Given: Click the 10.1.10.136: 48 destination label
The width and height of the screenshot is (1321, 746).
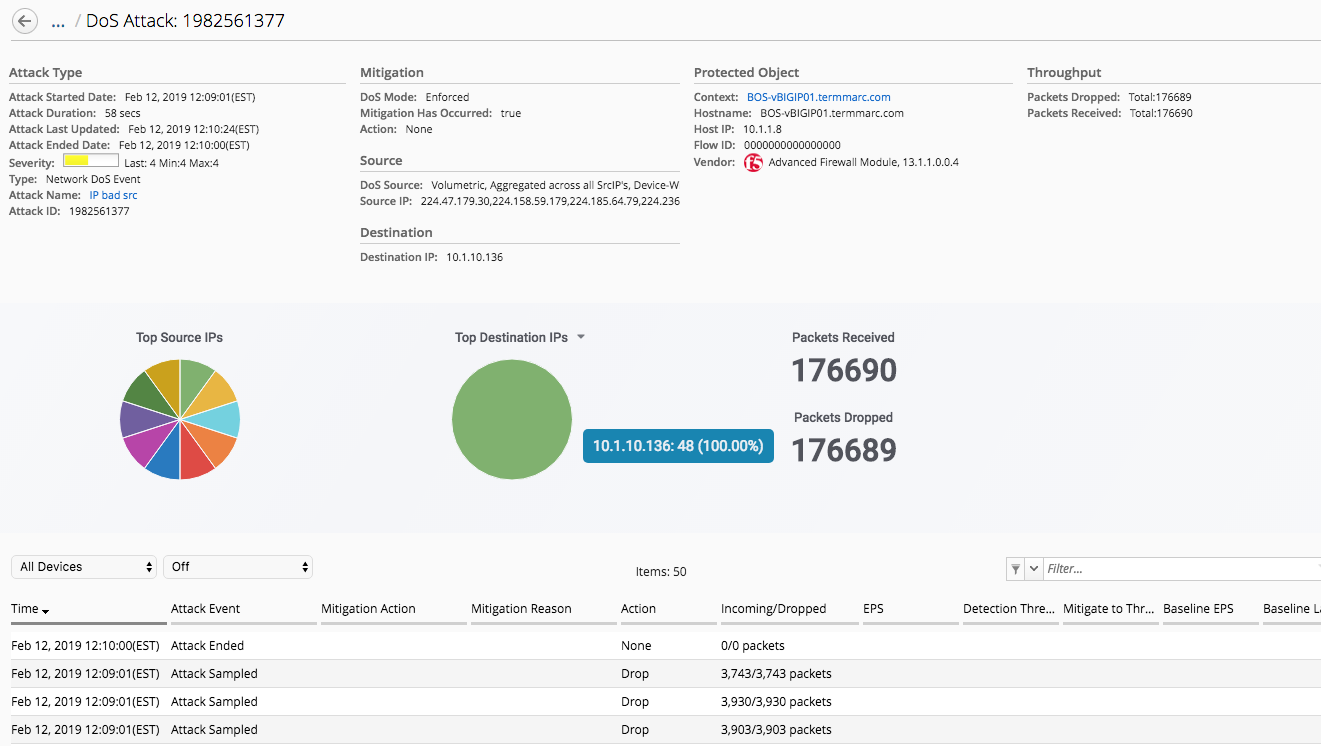Looking at the screenshot, I should tap(677, 446).
